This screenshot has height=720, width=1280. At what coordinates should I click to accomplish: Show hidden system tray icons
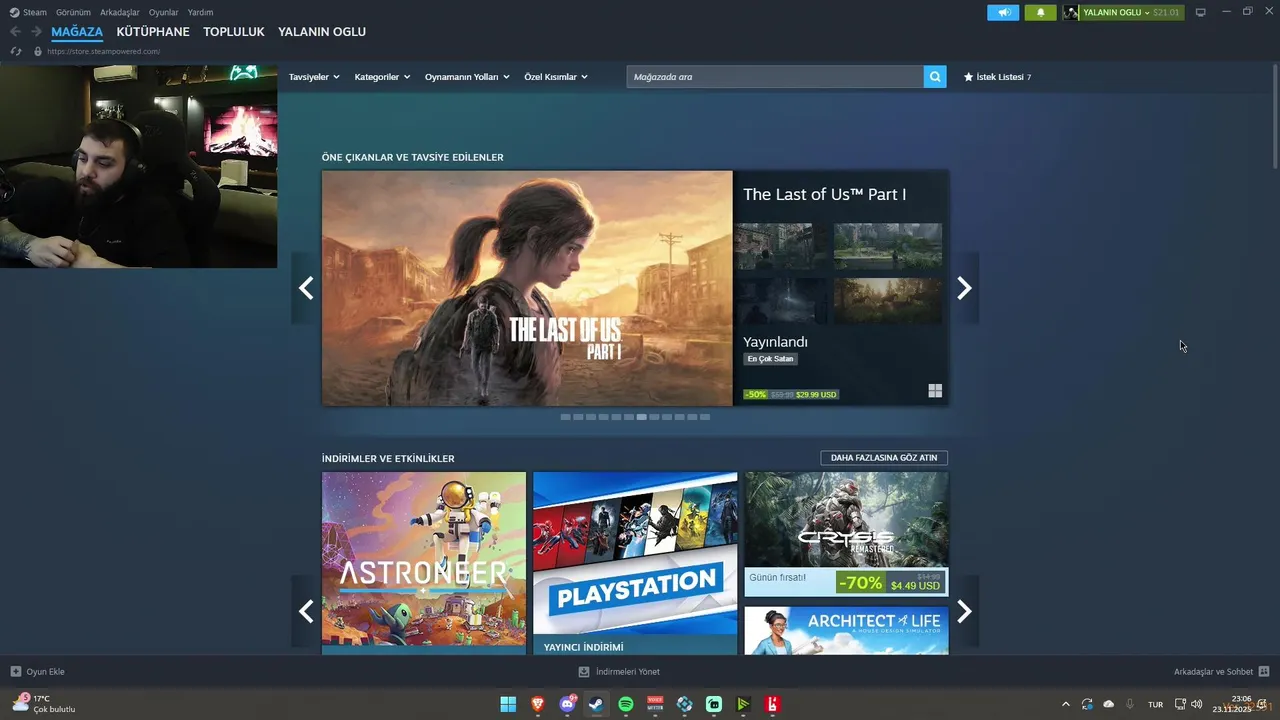[1065, 704]
